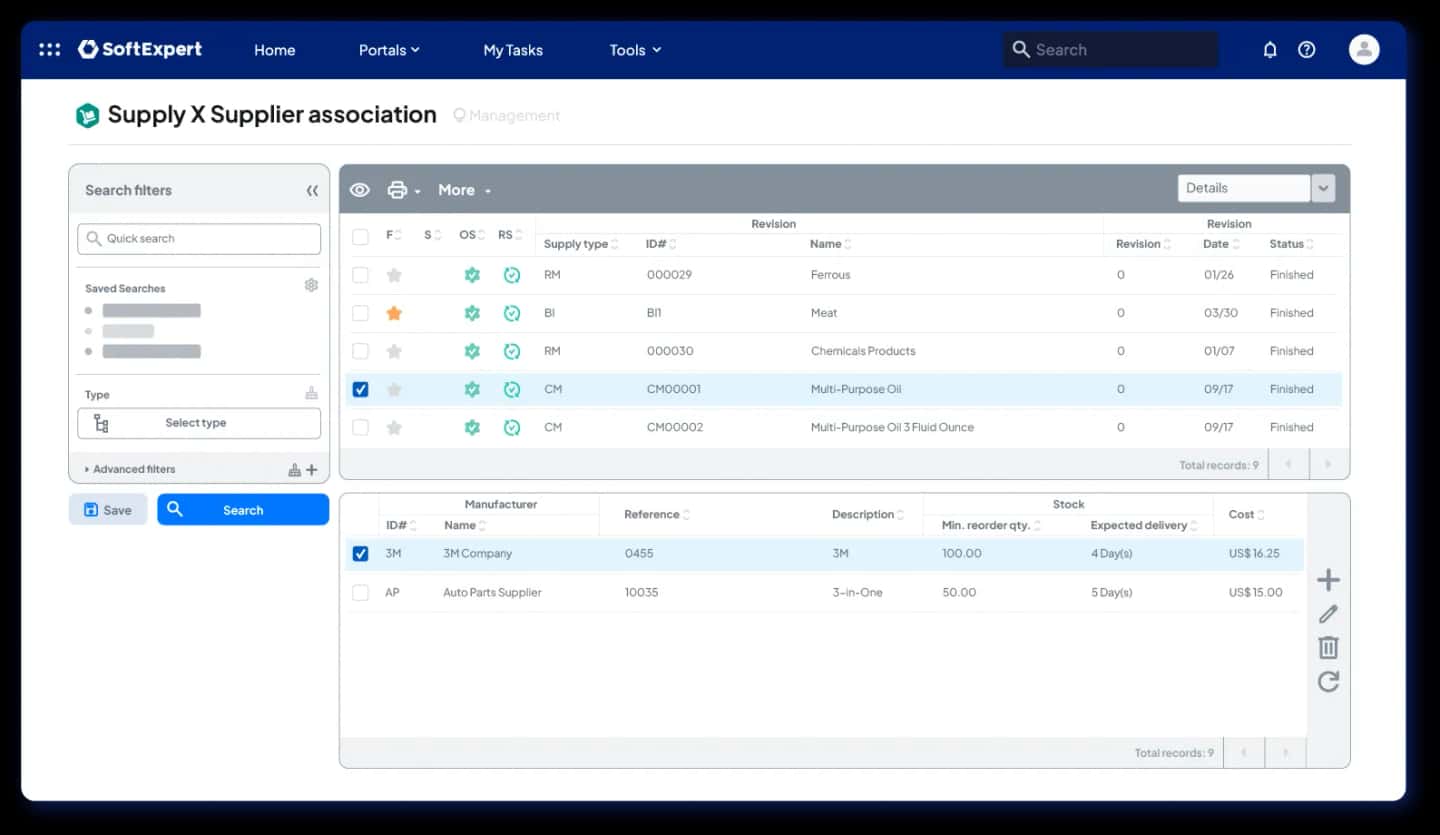The image size is (1440, 835).
Task: Click the refresh arrow icon
Action: tap(1328, 682)
